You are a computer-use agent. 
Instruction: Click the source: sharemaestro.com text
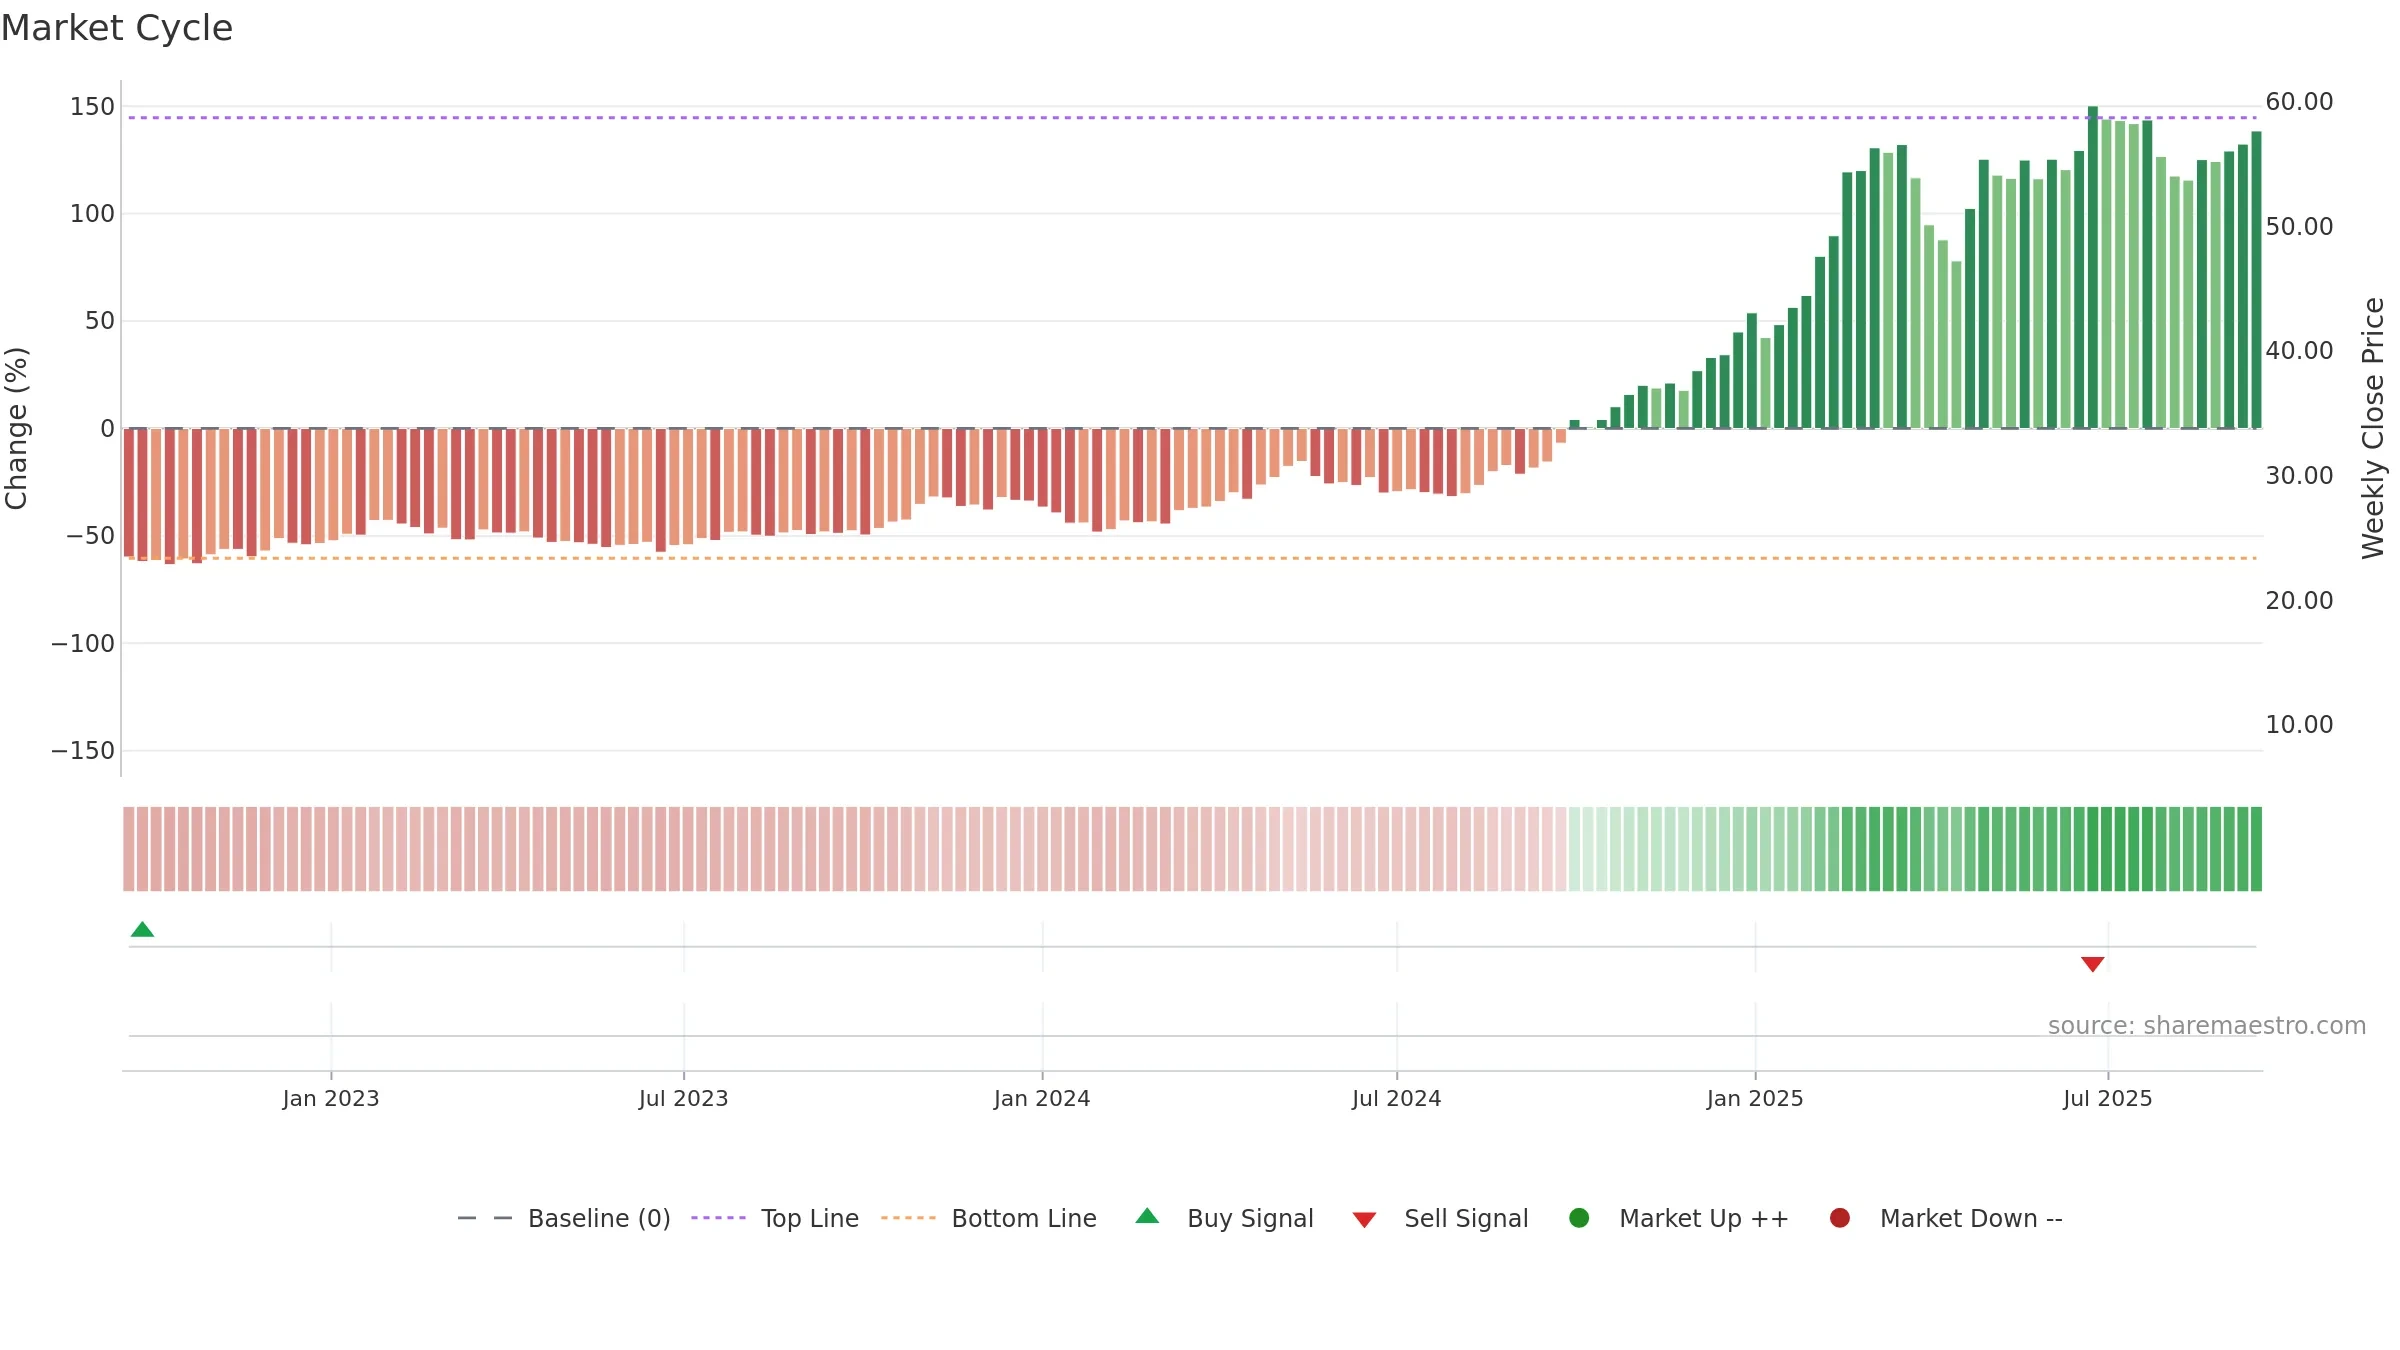(x=2207, y=1025)
